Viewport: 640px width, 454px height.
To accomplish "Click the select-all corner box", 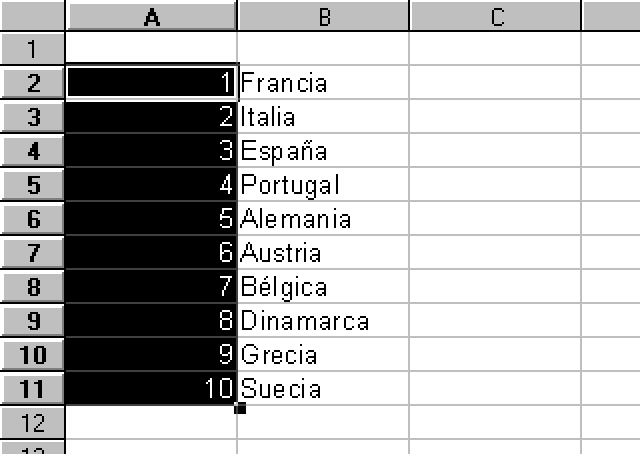I will pos(32,16).
